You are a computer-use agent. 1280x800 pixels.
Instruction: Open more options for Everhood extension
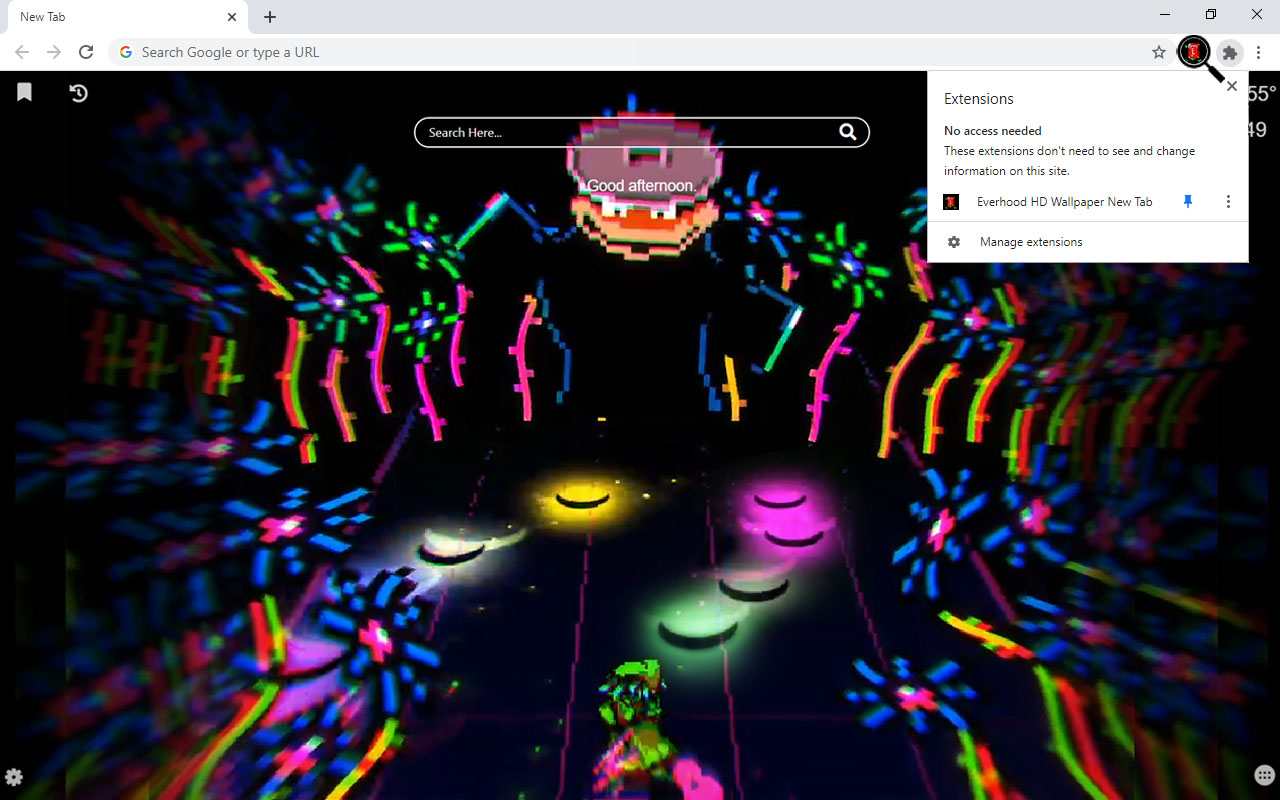point(1228,202)
